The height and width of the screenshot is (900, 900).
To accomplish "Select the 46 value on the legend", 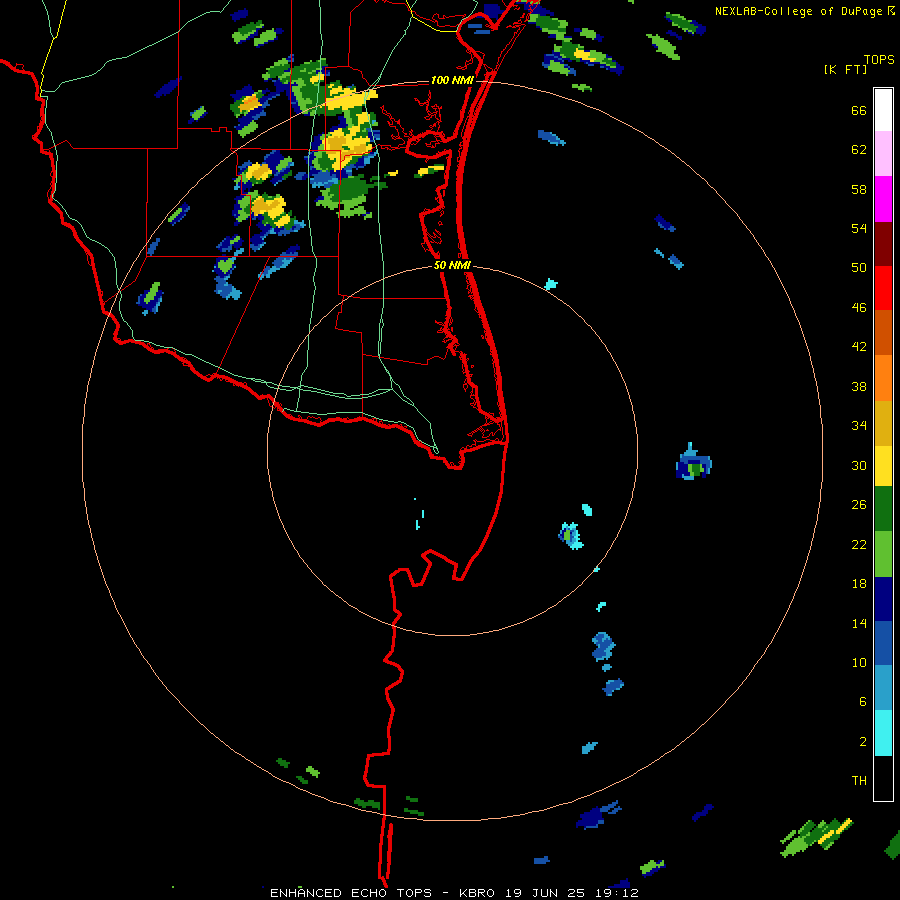I will coord(859,308).
